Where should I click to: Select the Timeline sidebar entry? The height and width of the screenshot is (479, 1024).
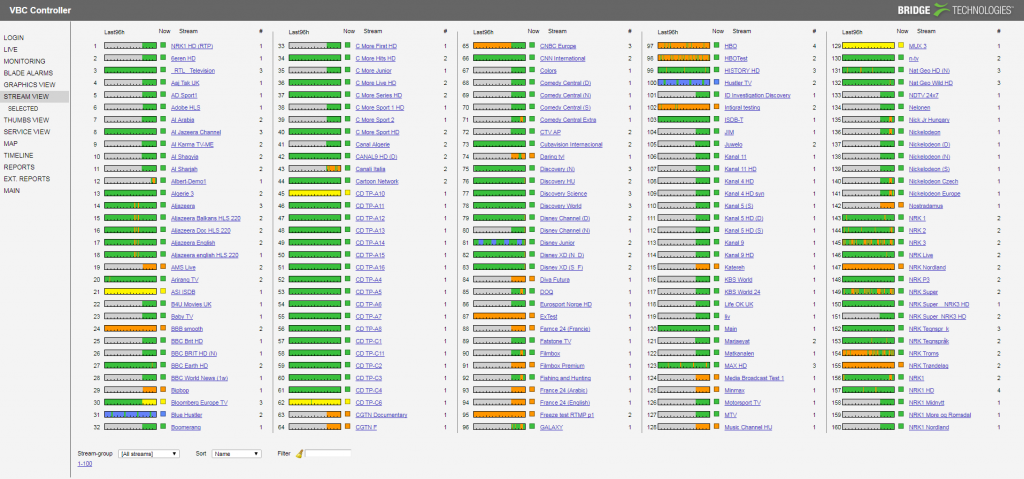17,155
